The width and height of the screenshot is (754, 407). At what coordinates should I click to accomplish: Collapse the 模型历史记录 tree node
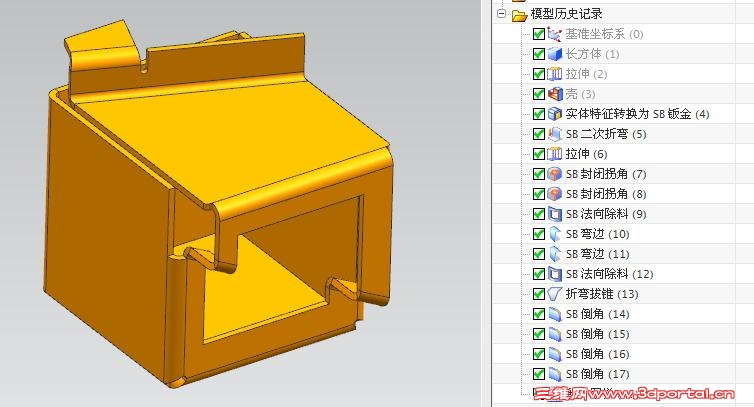[502, 13]
